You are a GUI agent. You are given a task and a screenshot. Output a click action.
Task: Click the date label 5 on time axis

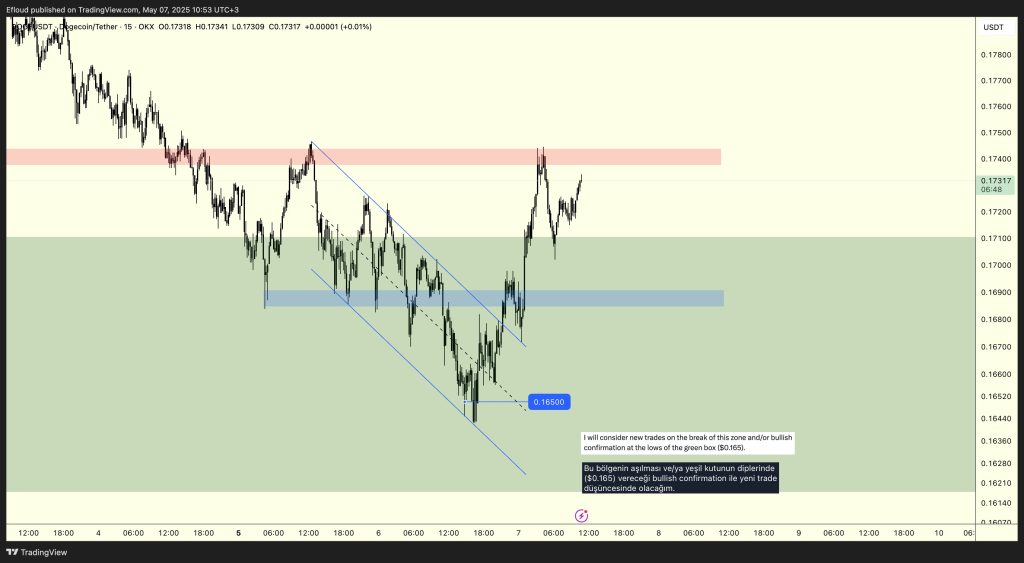[x=239, y=533]
